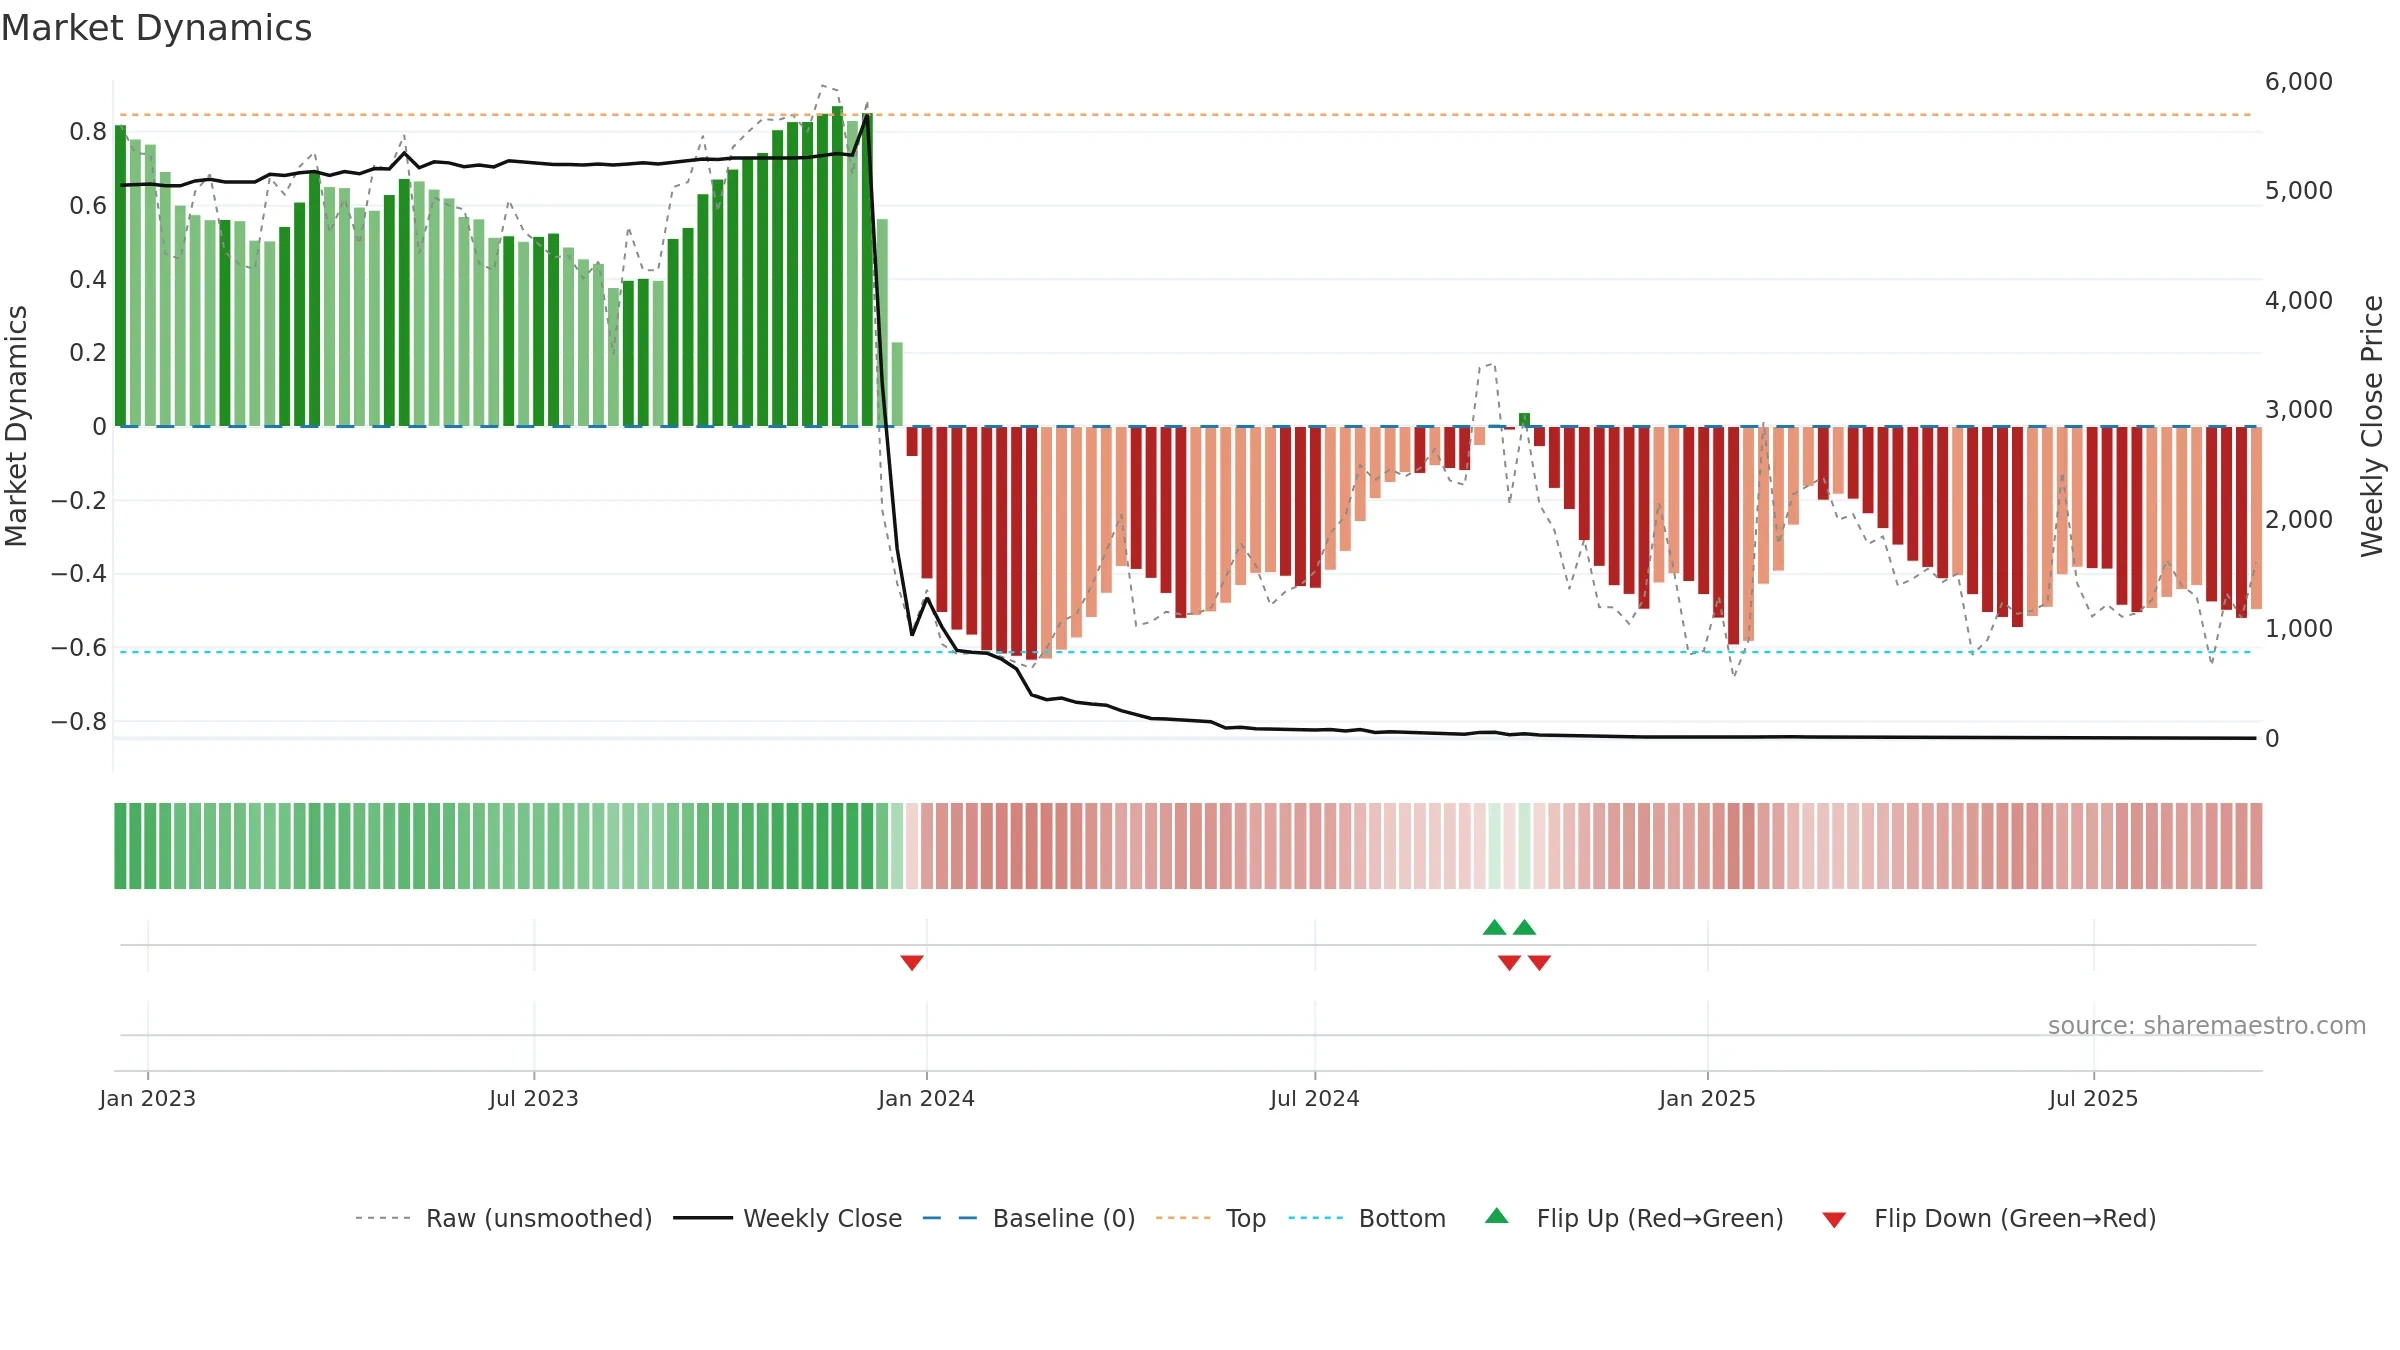This screenshot has width=2400, height=1350.
Task: Click the single green bar after Jul 2024
Action: click(x=1524, y=420)
